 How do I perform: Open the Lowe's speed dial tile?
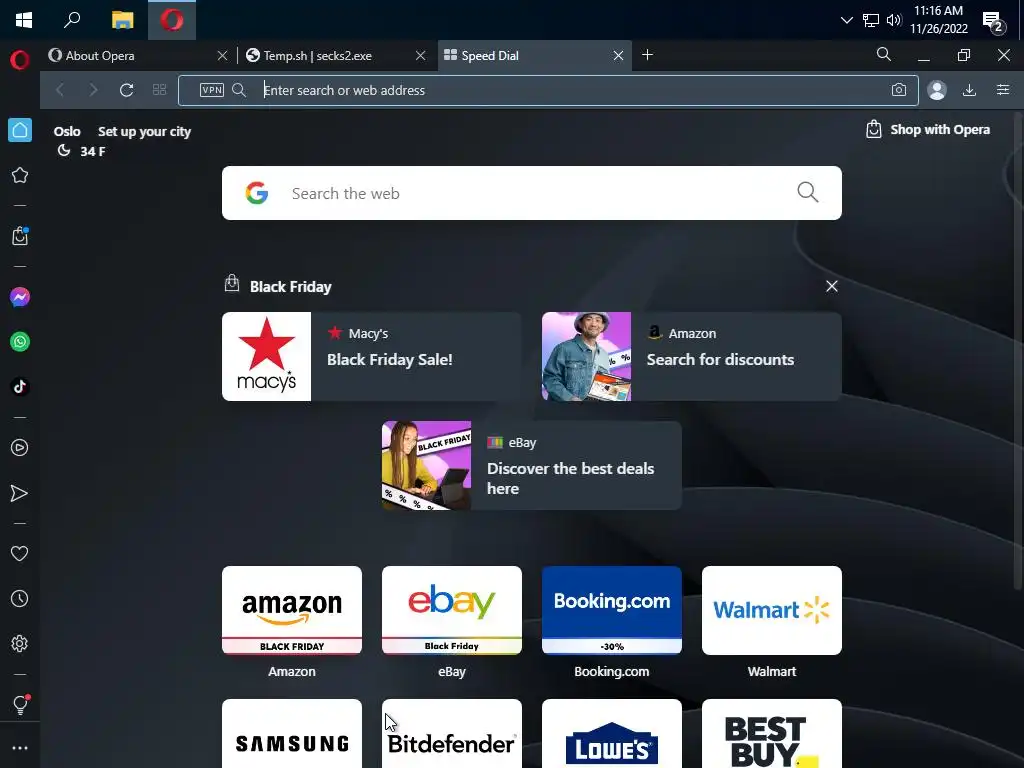(612, 734)
